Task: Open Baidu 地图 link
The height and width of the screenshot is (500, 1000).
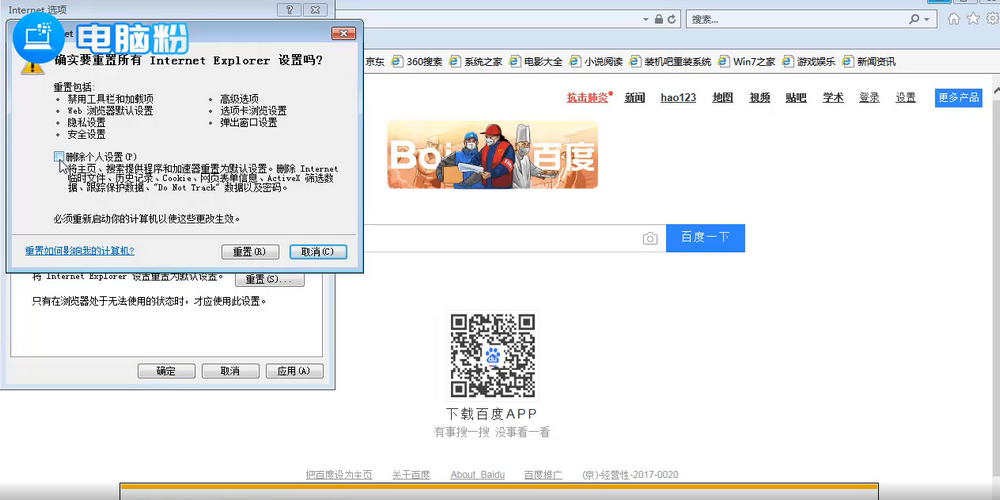Action: (x=723, y=98)
